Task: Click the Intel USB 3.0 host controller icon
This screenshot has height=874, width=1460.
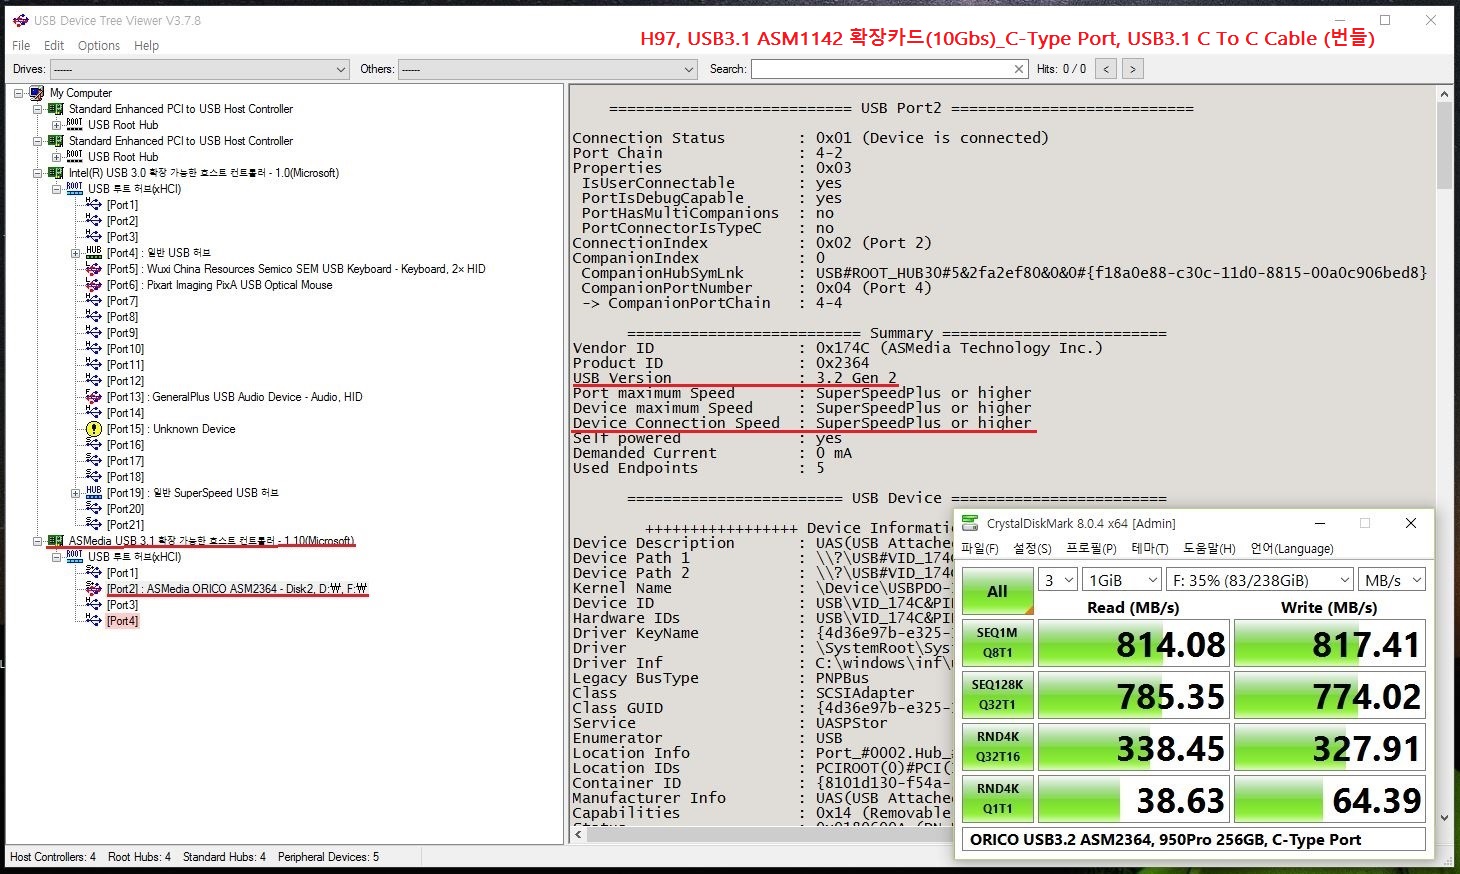Action: click(56, 173)
